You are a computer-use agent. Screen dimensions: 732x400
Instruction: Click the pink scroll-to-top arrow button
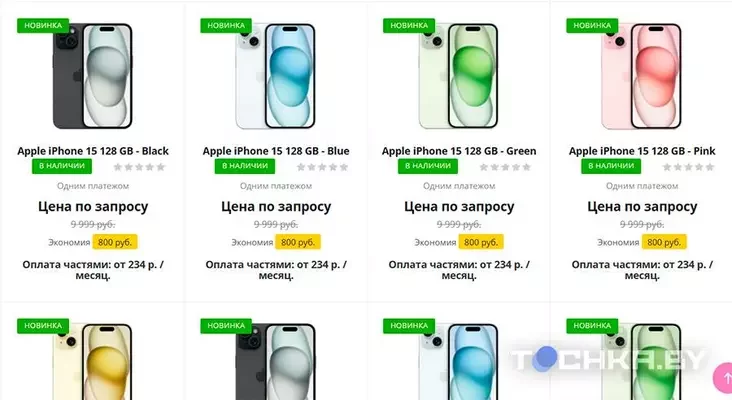point(723,377)
